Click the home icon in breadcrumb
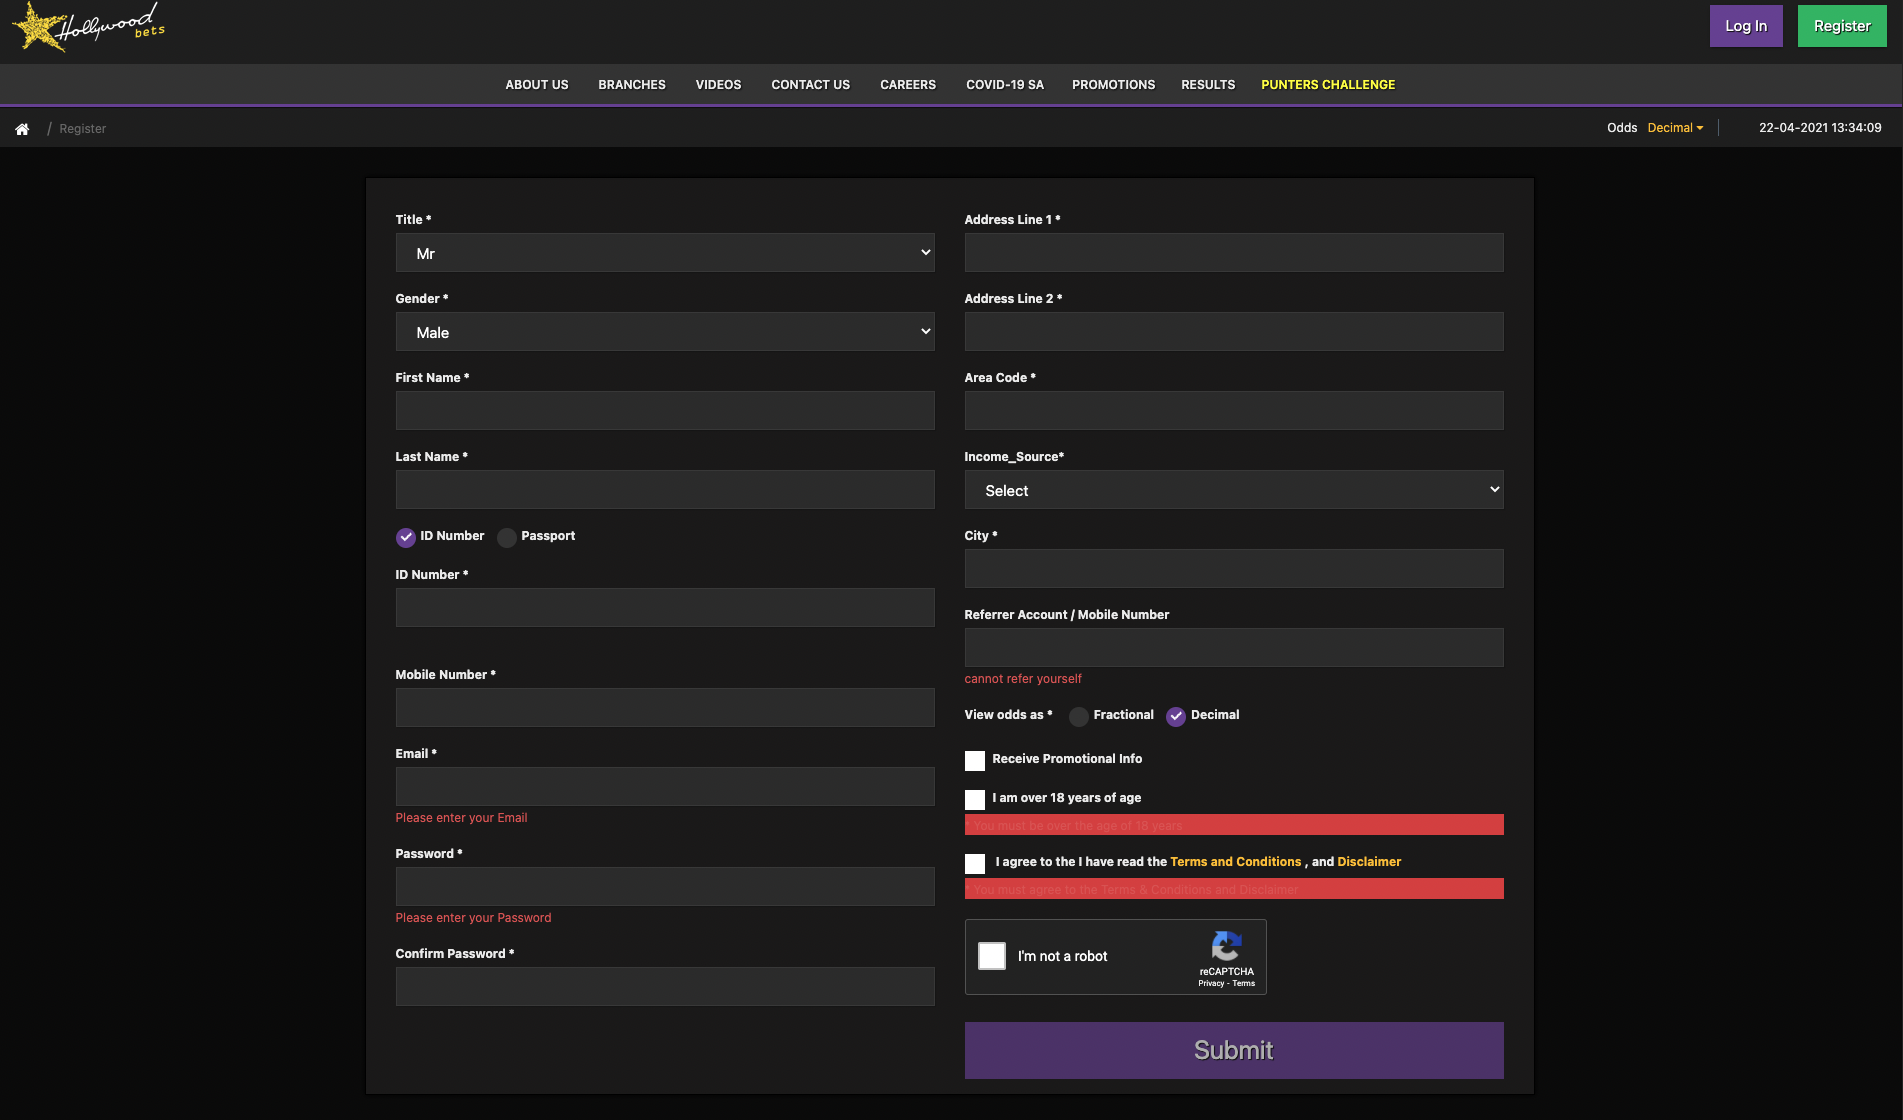The height and width of the screenshot is (1120, 1903). [22, 129]
